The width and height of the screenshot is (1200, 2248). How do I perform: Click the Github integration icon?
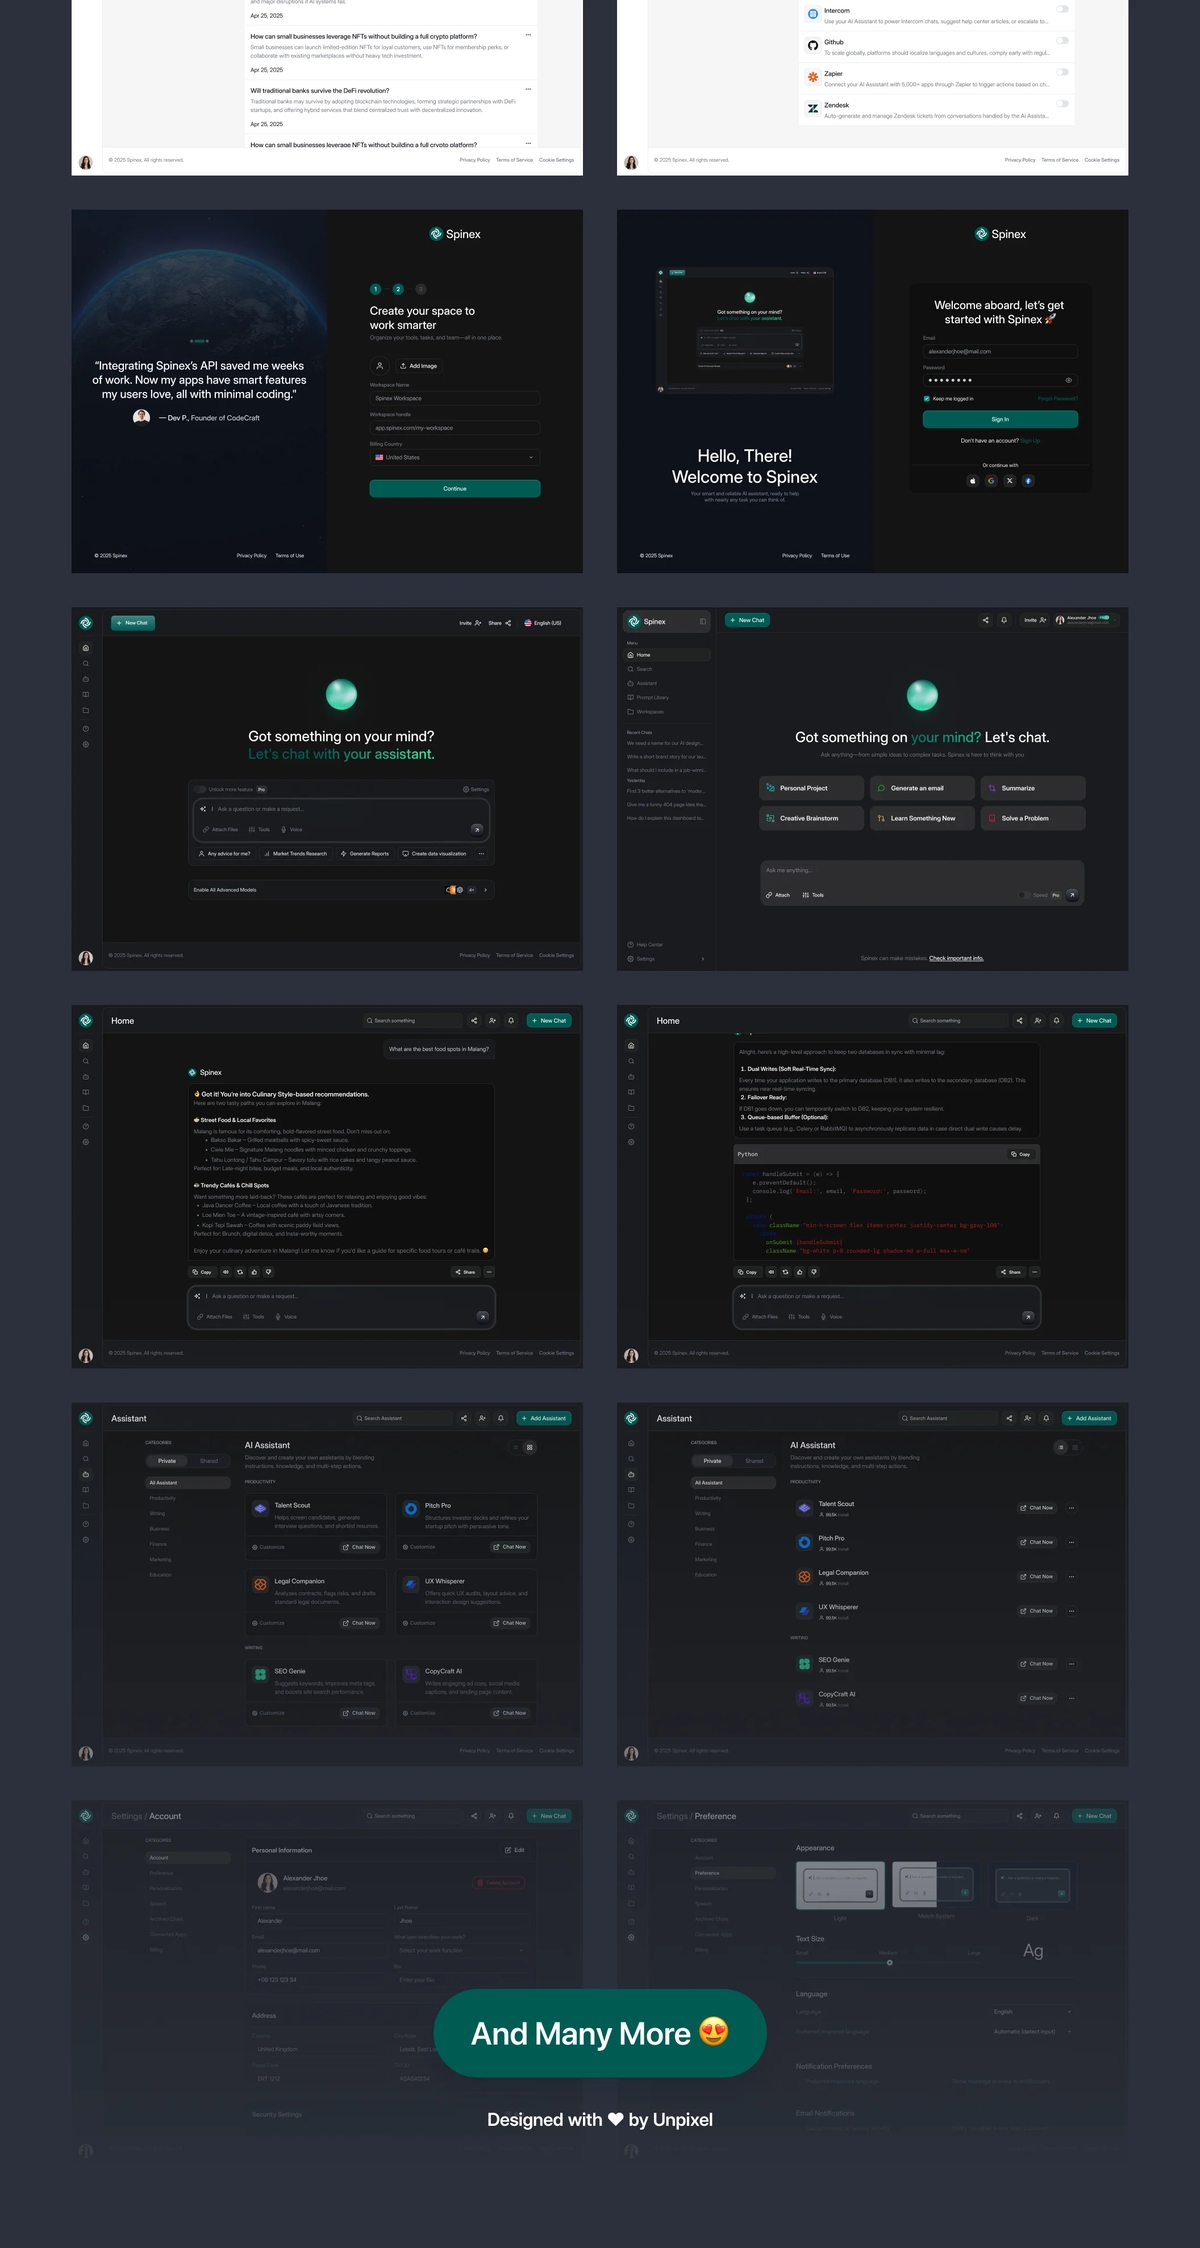[813, 45]
